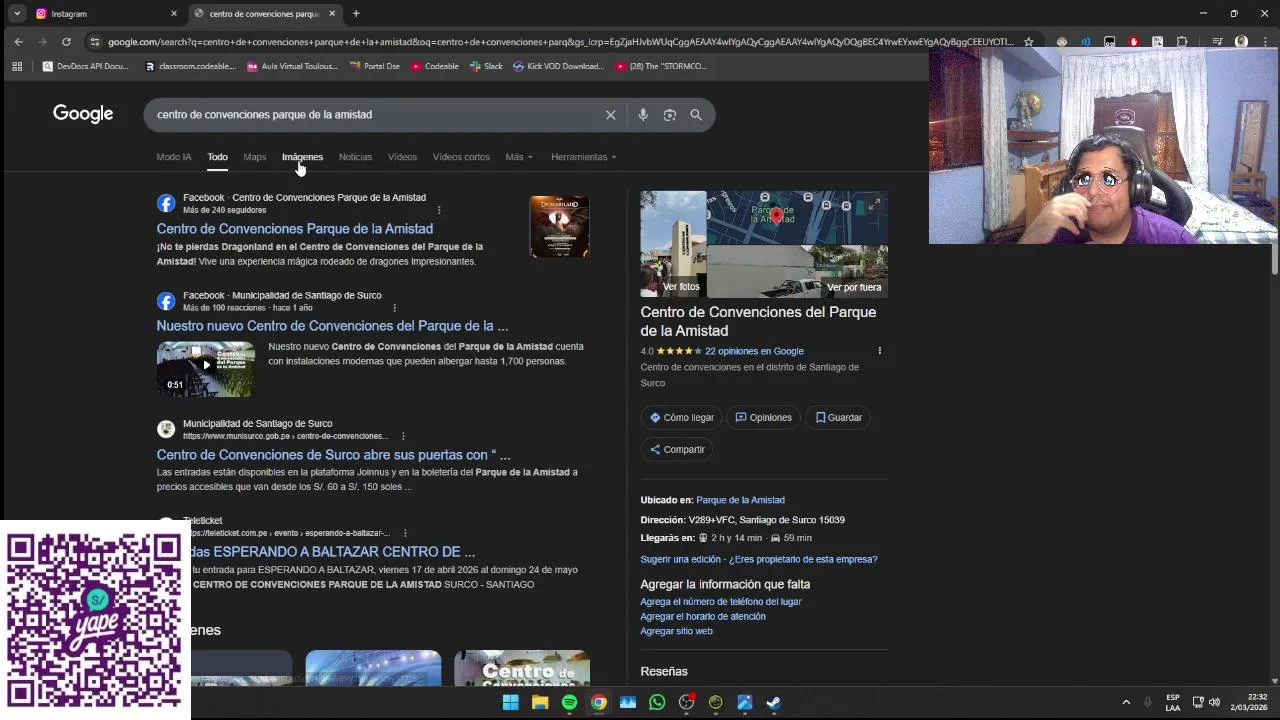Open the volume control in tray
Image resolution: width=1280 pixels, height=720 pixels.
[1215, 702]
